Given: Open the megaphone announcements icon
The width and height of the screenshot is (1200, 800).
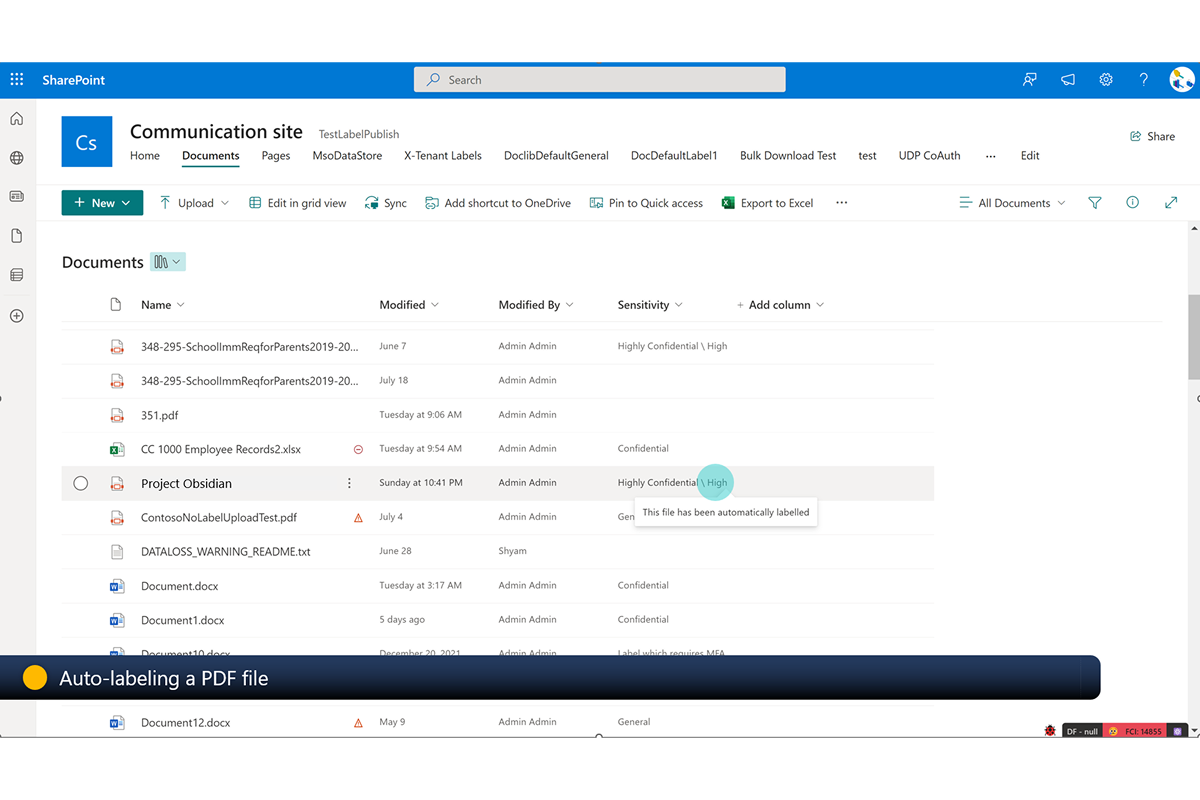Looking at the screenshot, I should [1068, 80].
